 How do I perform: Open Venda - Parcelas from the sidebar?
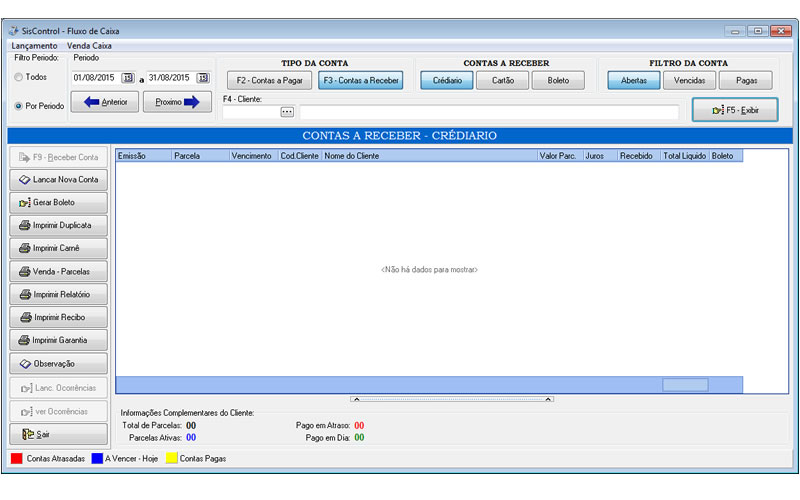click(58, 271)
